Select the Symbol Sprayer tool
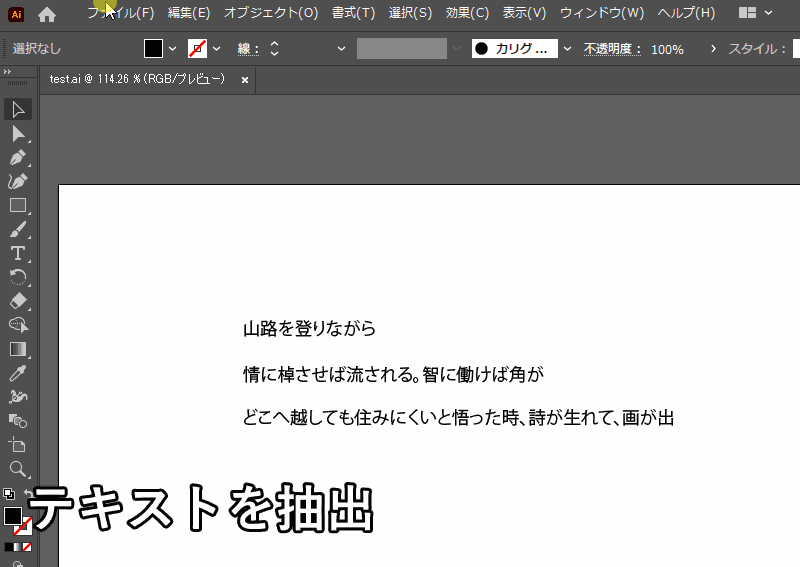The width and height of the screenshot is (800, 567). click(18, 397)
